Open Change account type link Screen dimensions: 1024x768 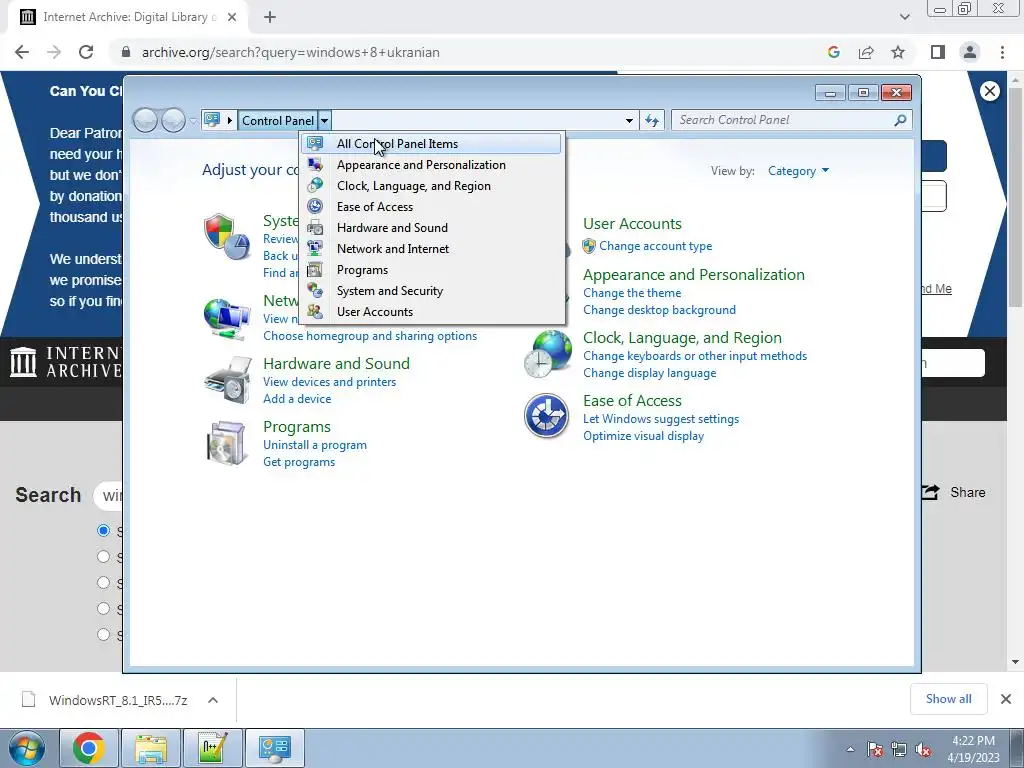[656, 246]
